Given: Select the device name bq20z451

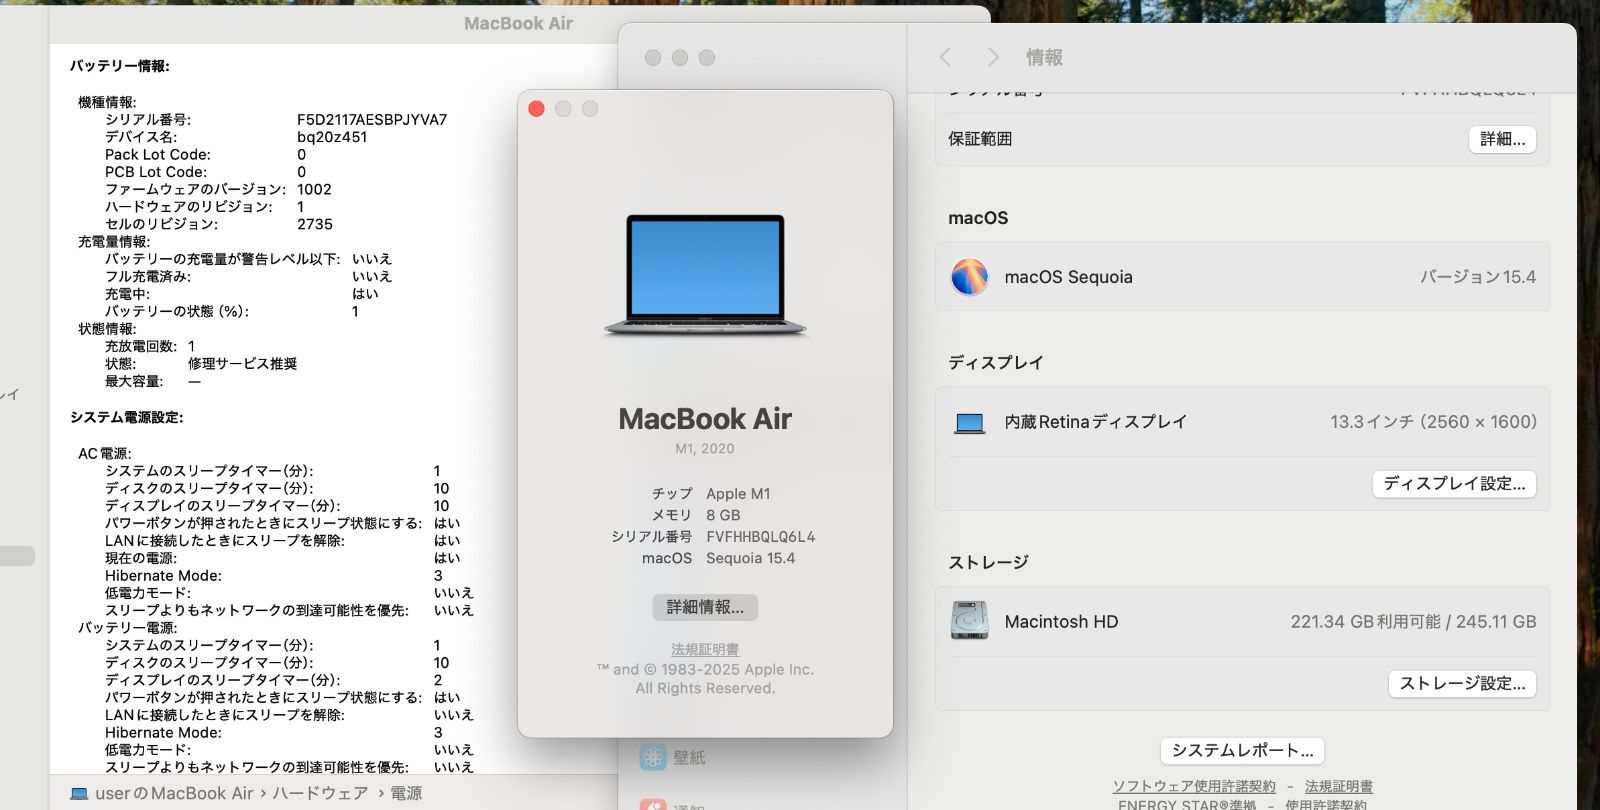Looking at the screenshot, I should click(332, 137).
